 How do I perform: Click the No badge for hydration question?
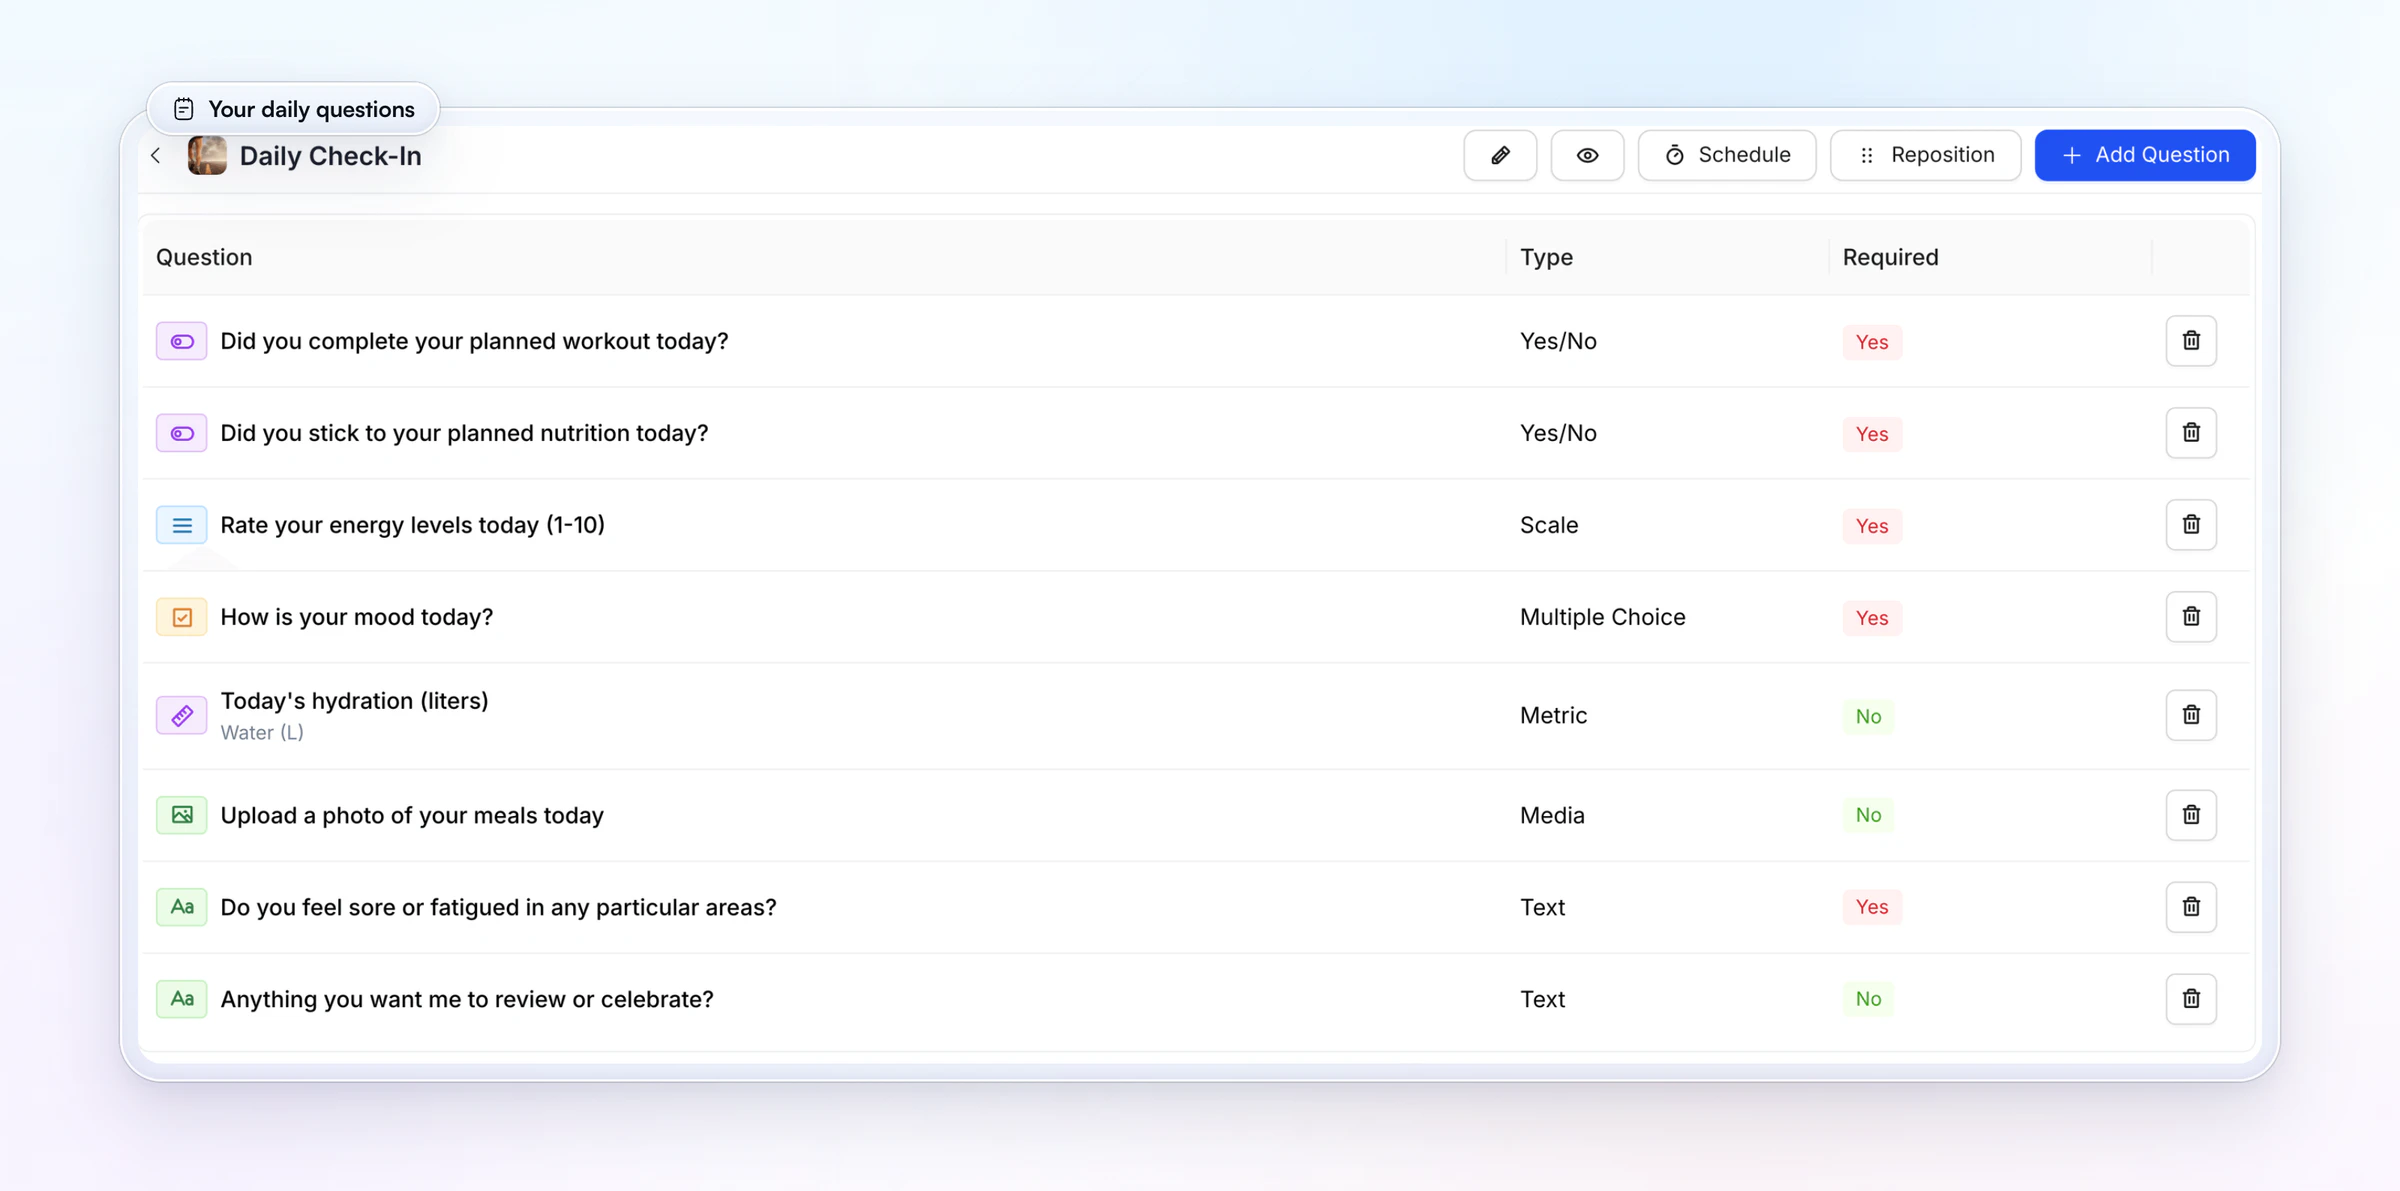(x=1868, y=716)
